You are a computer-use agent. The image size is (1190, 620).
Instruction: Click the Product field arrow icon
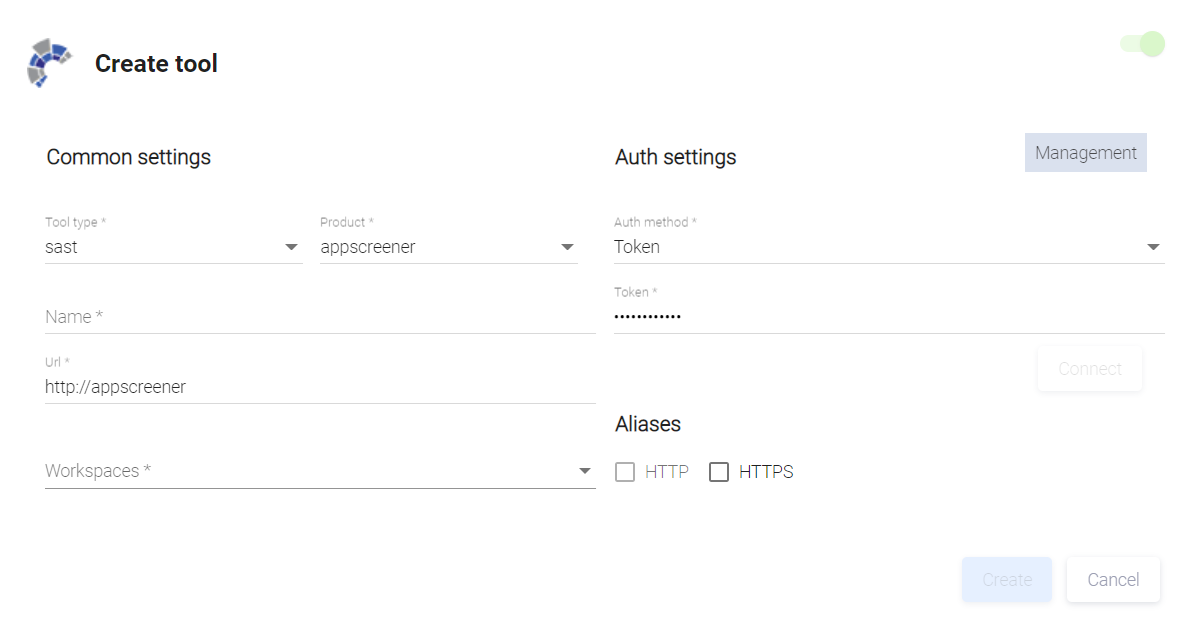(x=567, y=247)
